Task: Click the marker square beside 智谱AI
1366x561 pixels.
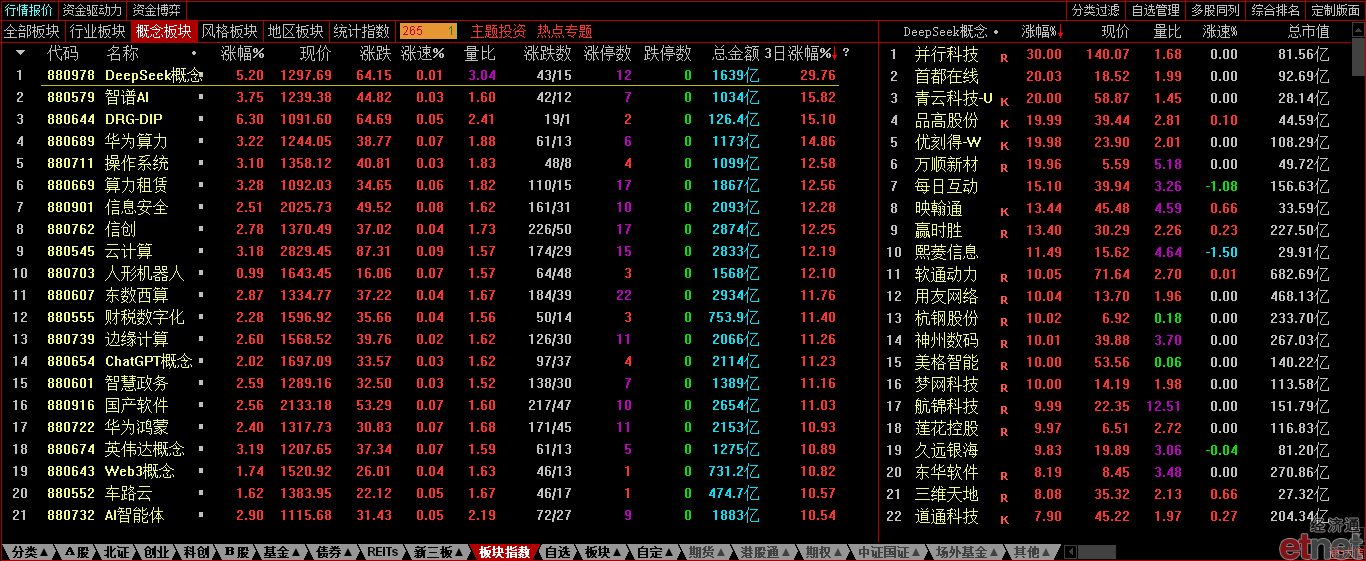Action: [x=201, y=97]
